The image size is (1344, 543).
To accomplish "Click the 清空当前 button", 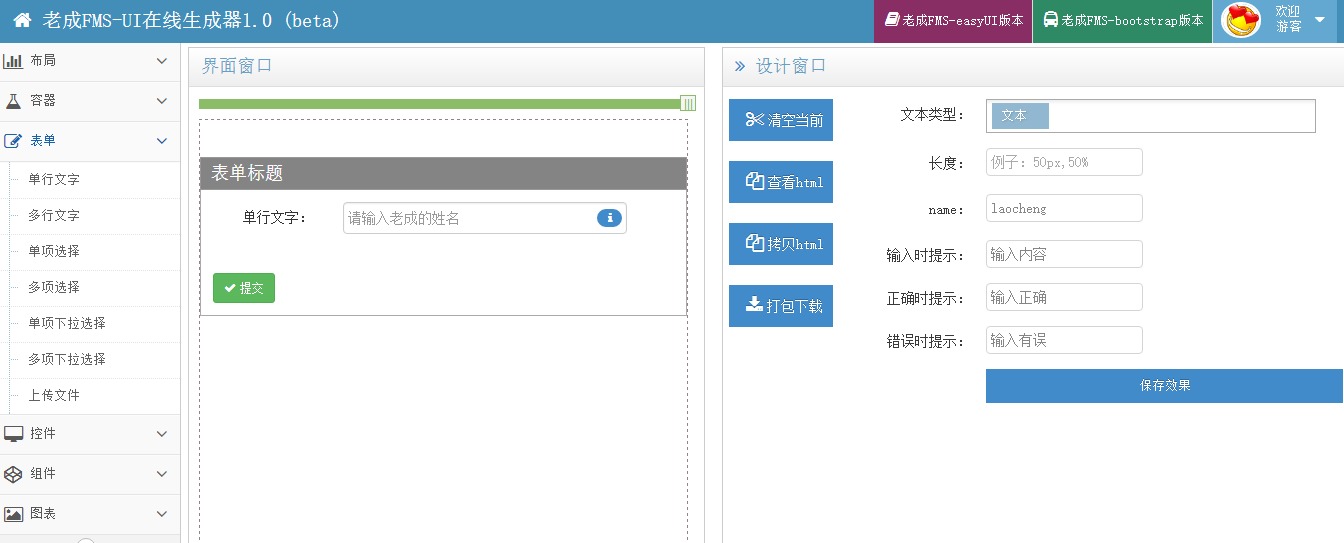I will click(781, 120).
